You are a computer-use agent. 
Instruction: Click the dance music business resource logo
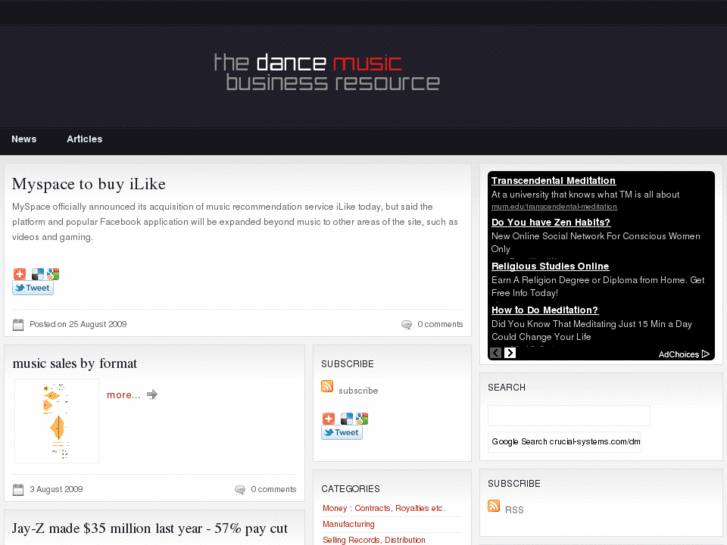(327, 72)
